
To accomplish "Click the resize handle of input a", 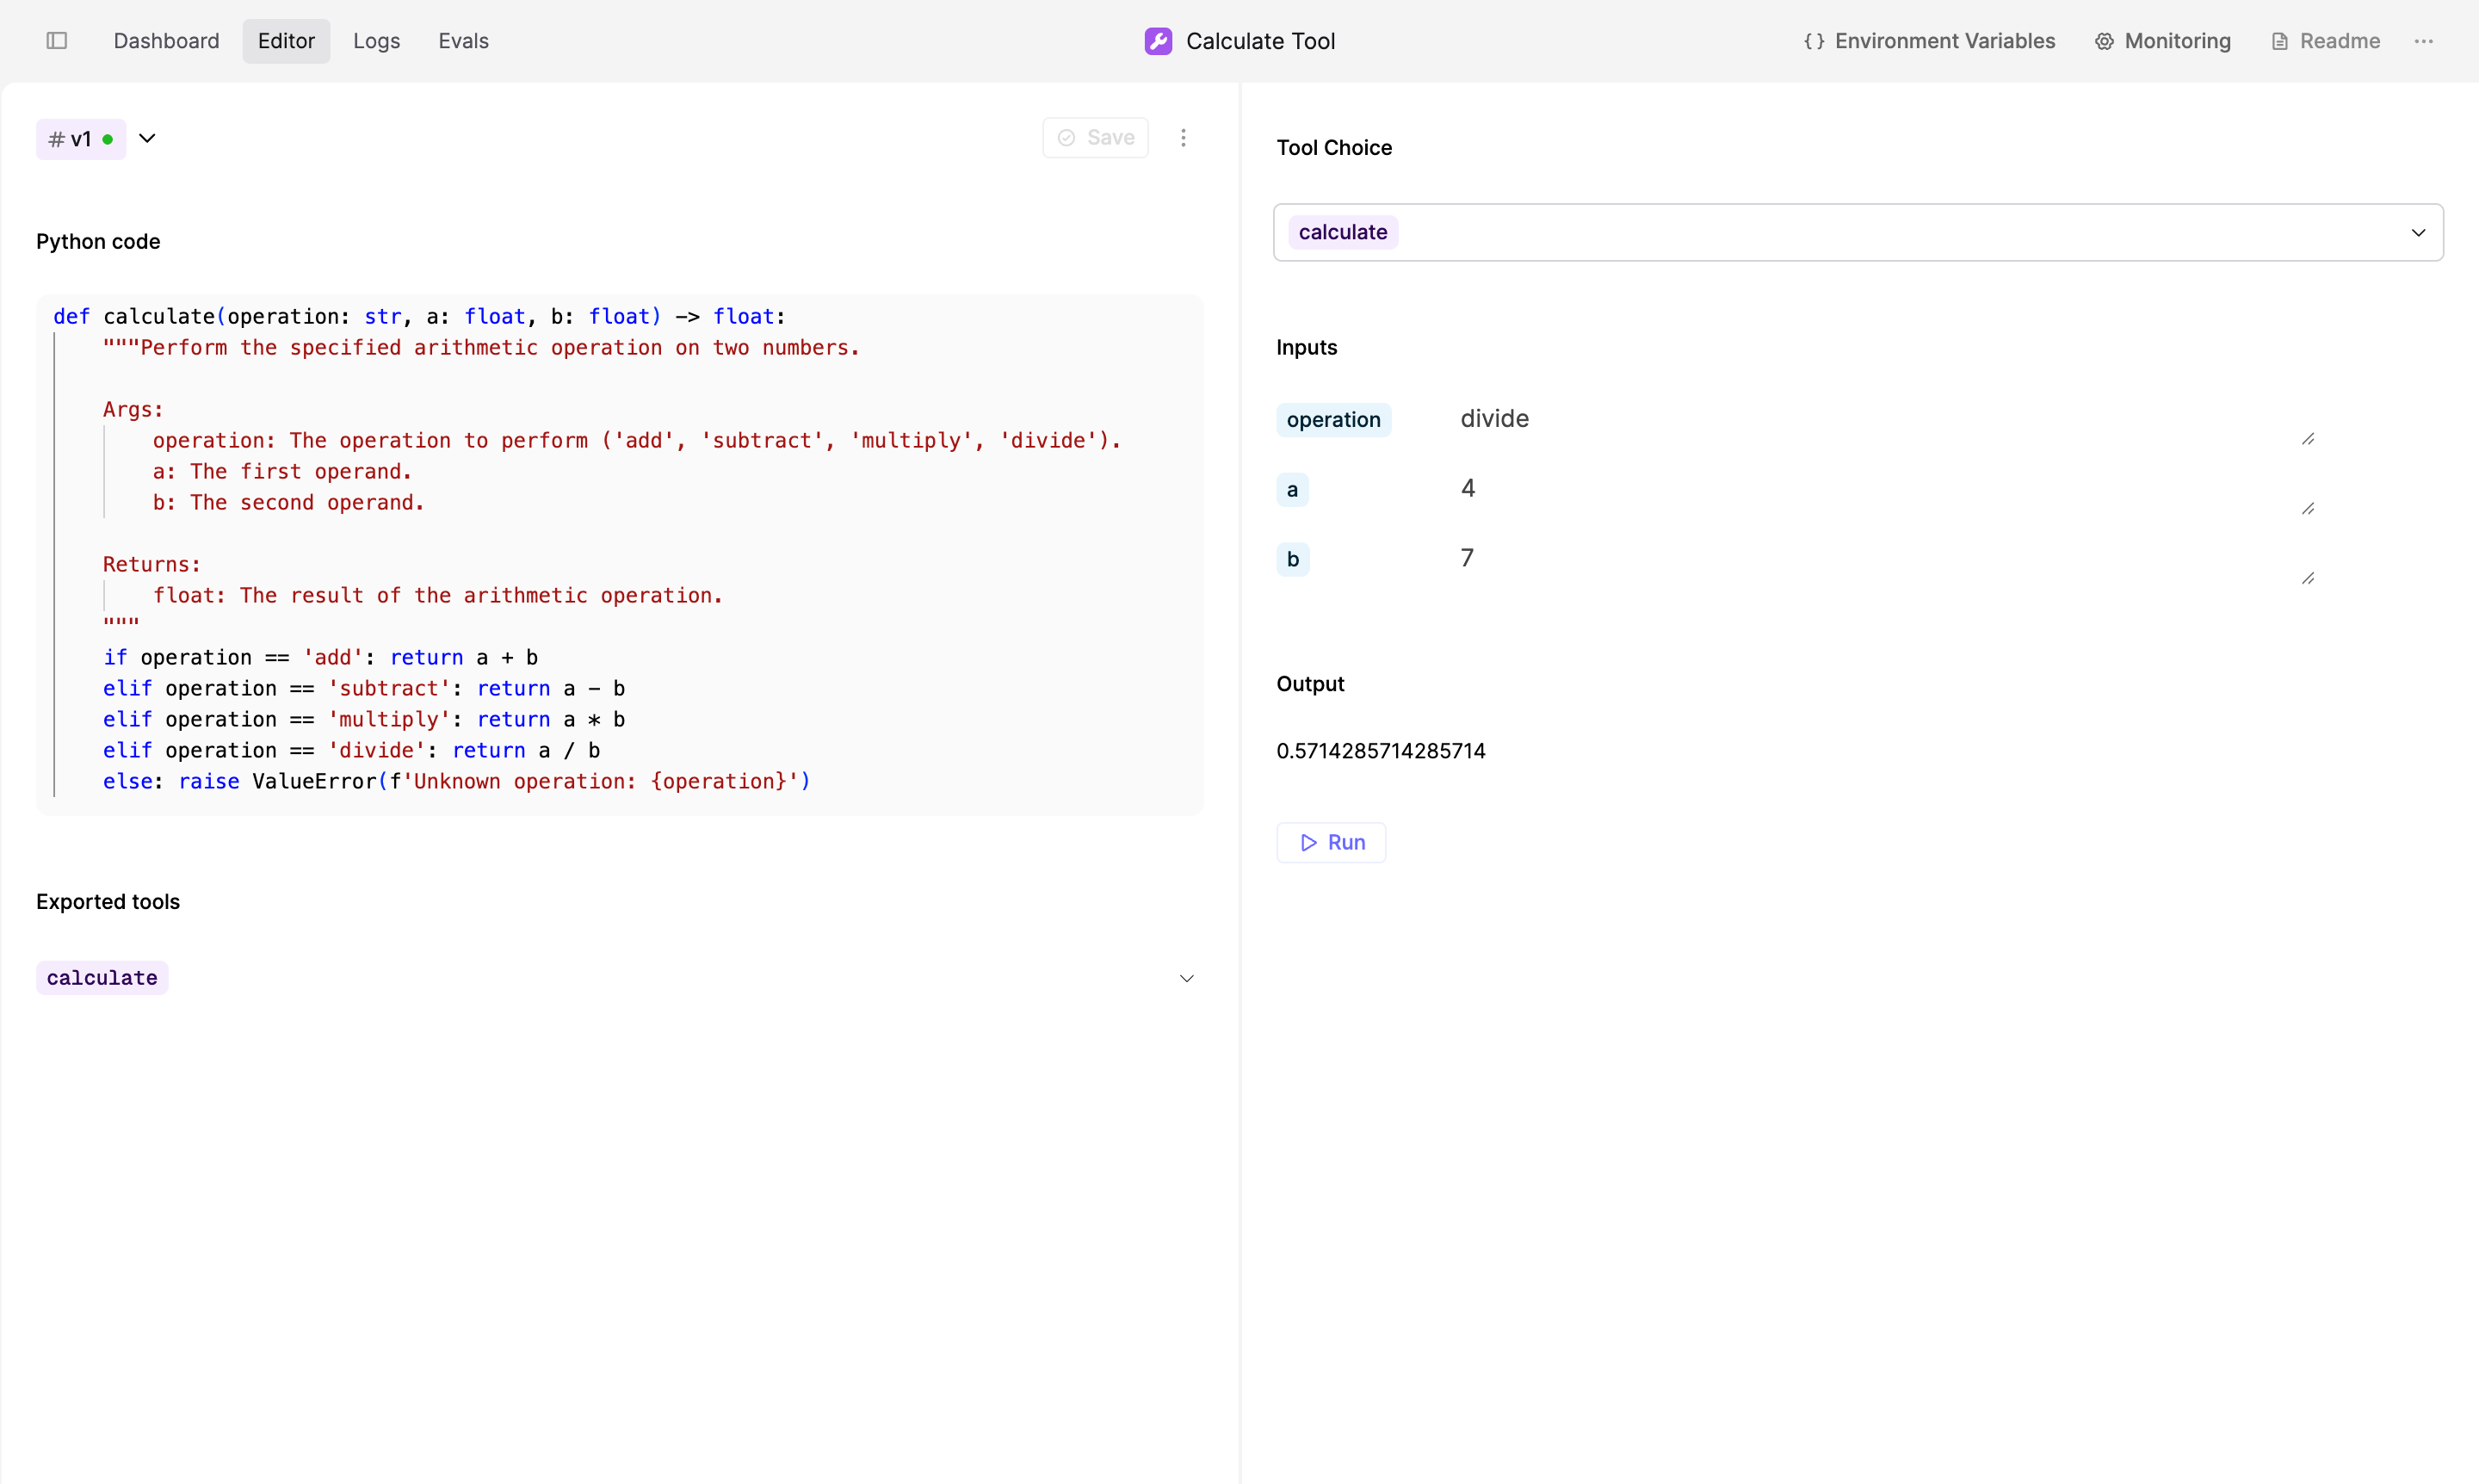I will pyautogui.click(x=2308, y=508).
